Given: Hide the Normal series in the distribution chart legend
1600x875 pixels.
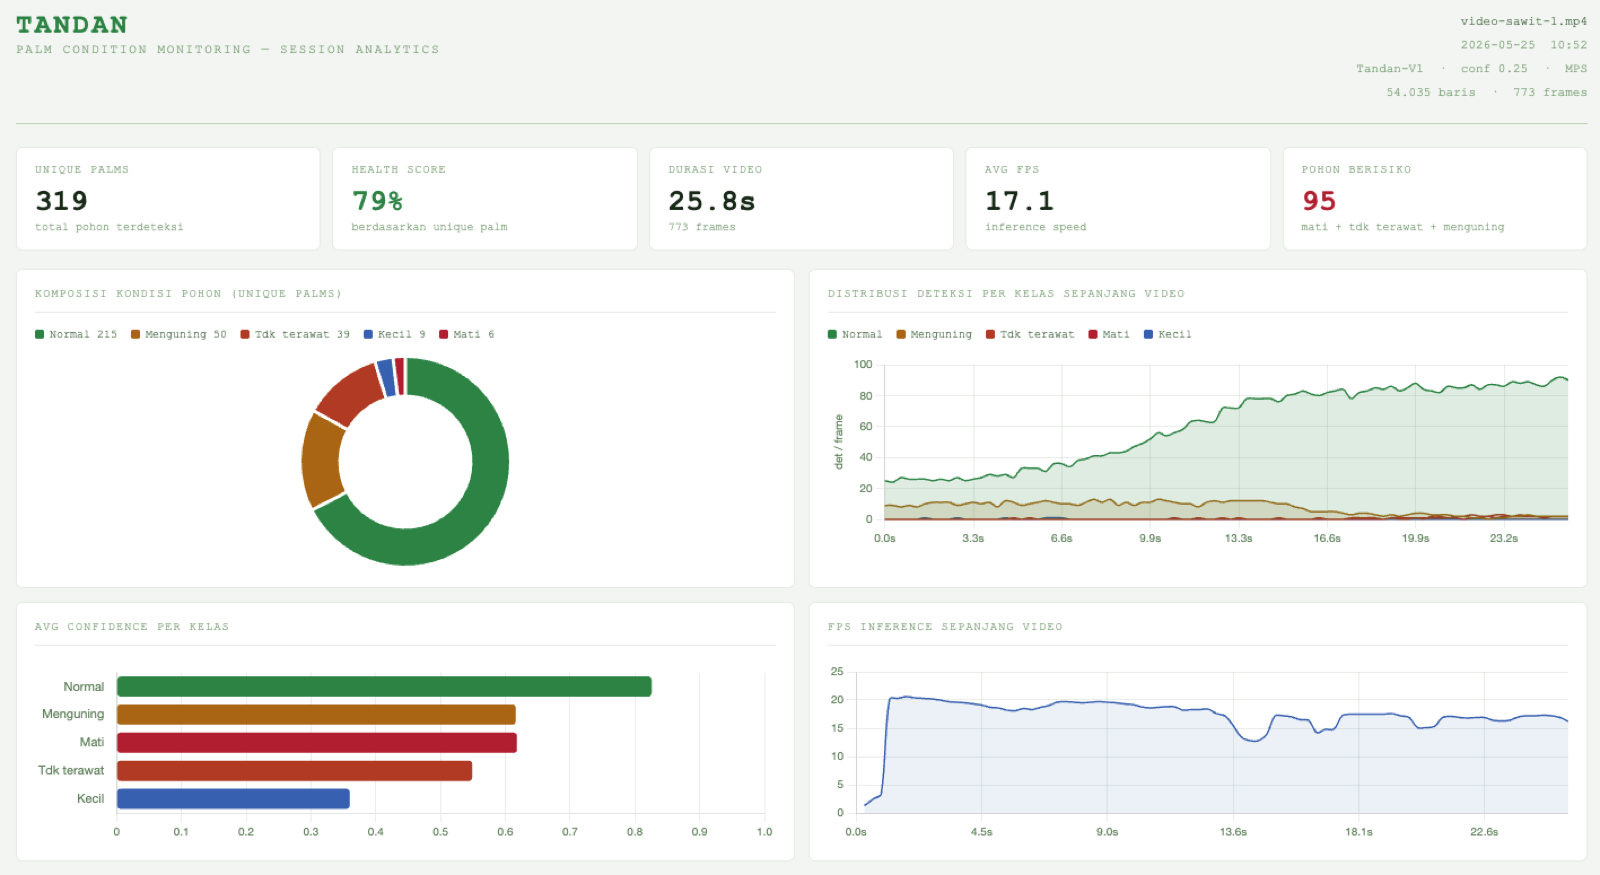Looking at the screenshot, I should 855,335.
